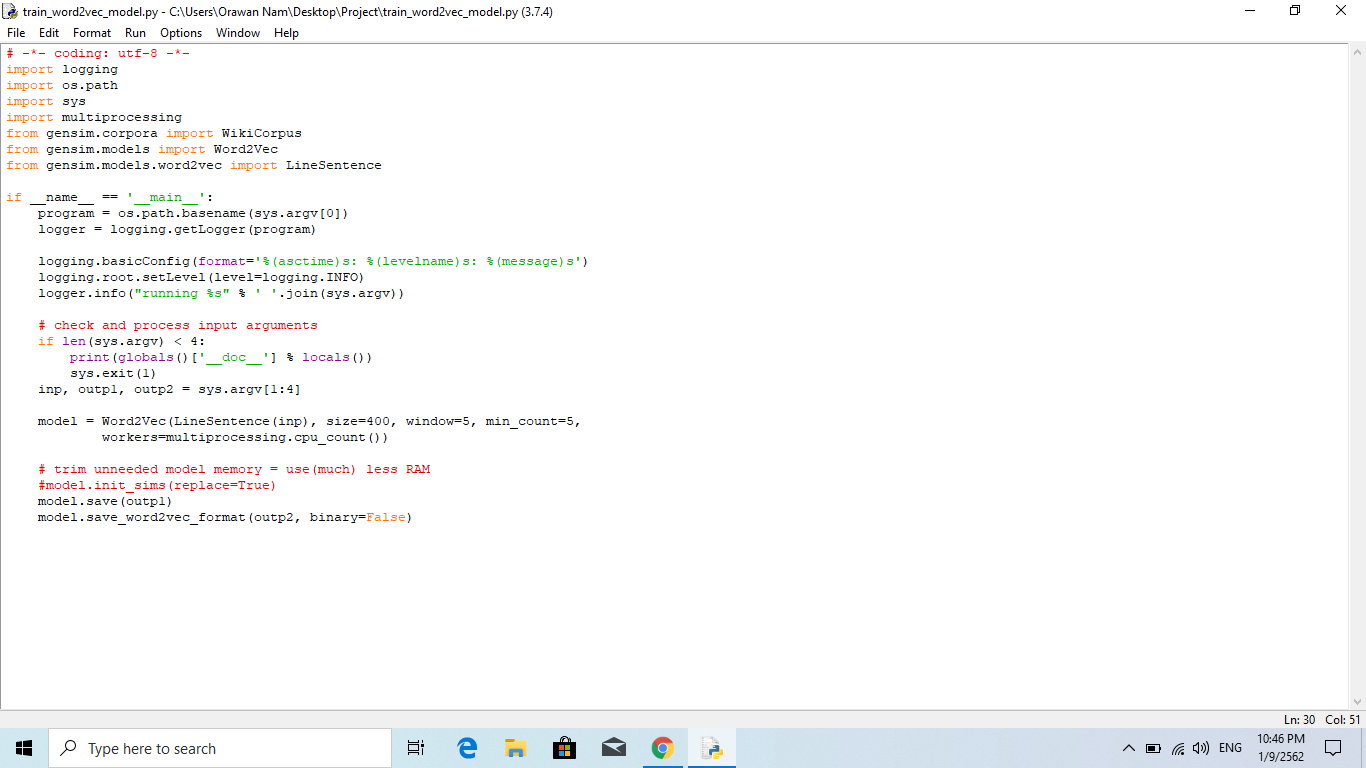The height and width of the screenshot is (768, 1366).
Task: Click the Windows Start button
Action: [22, 747]
